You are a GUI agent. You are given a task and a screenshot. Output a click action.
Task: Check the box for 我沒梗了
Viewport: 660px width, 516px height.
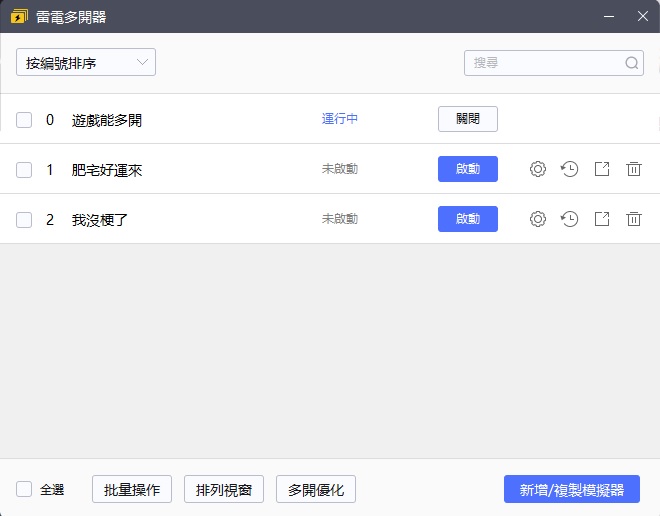pyautogui.click(x=24, y=220)
